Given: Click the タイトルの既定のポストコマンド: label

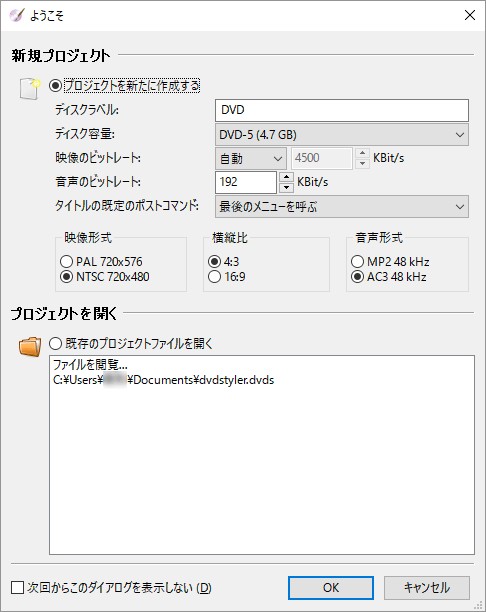Looking at the screenshot, I should (x=126, y=206).
